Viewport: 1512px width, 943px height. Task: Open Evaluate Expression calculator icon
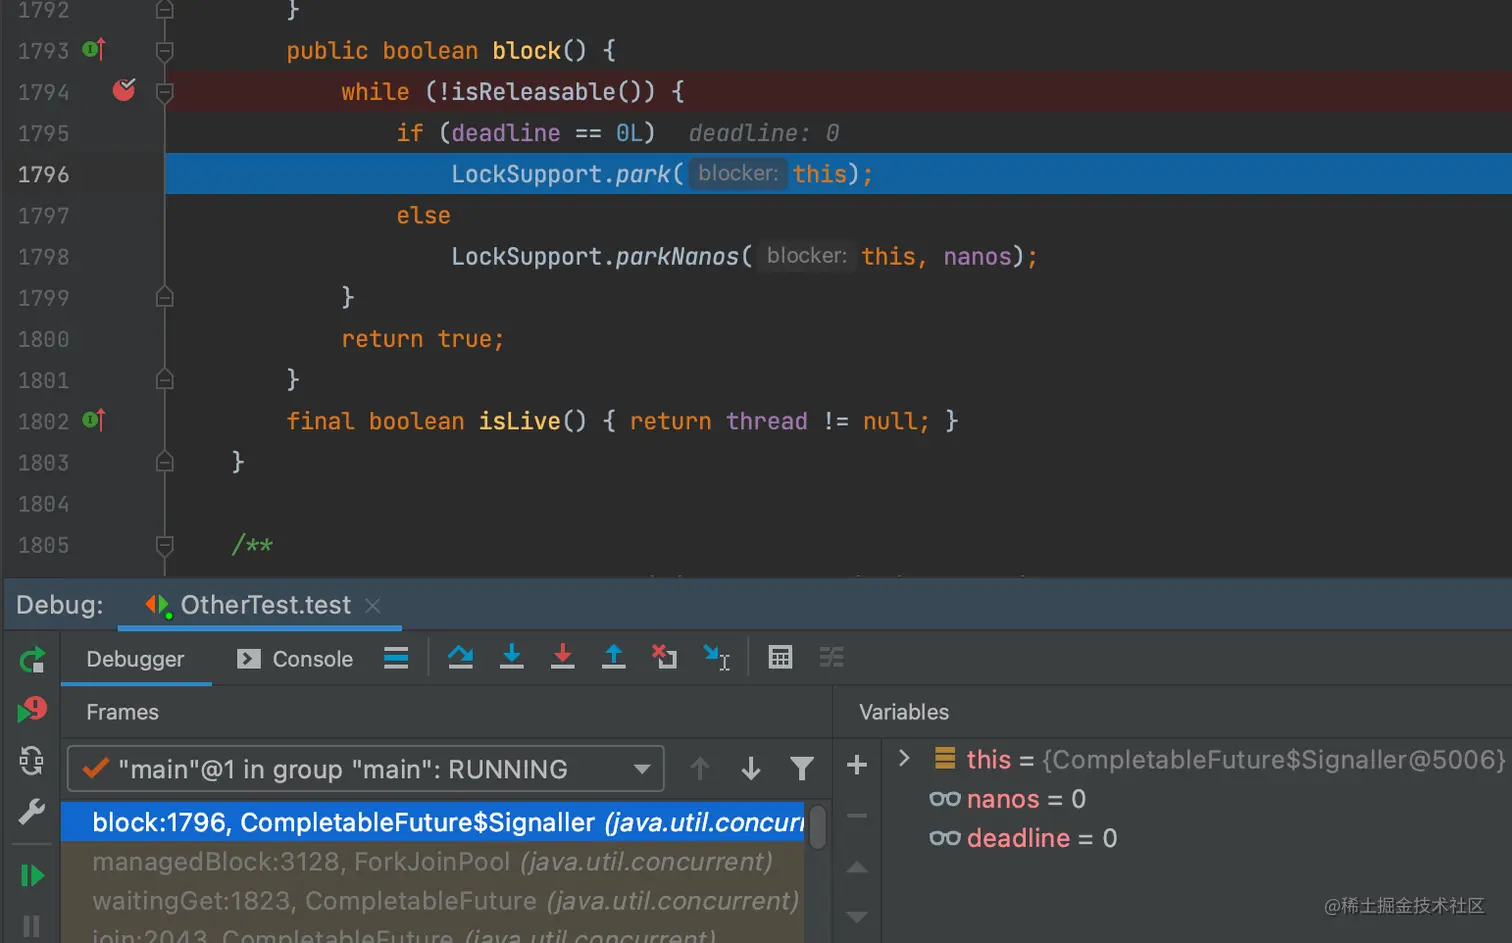click(x=780, y=657)
